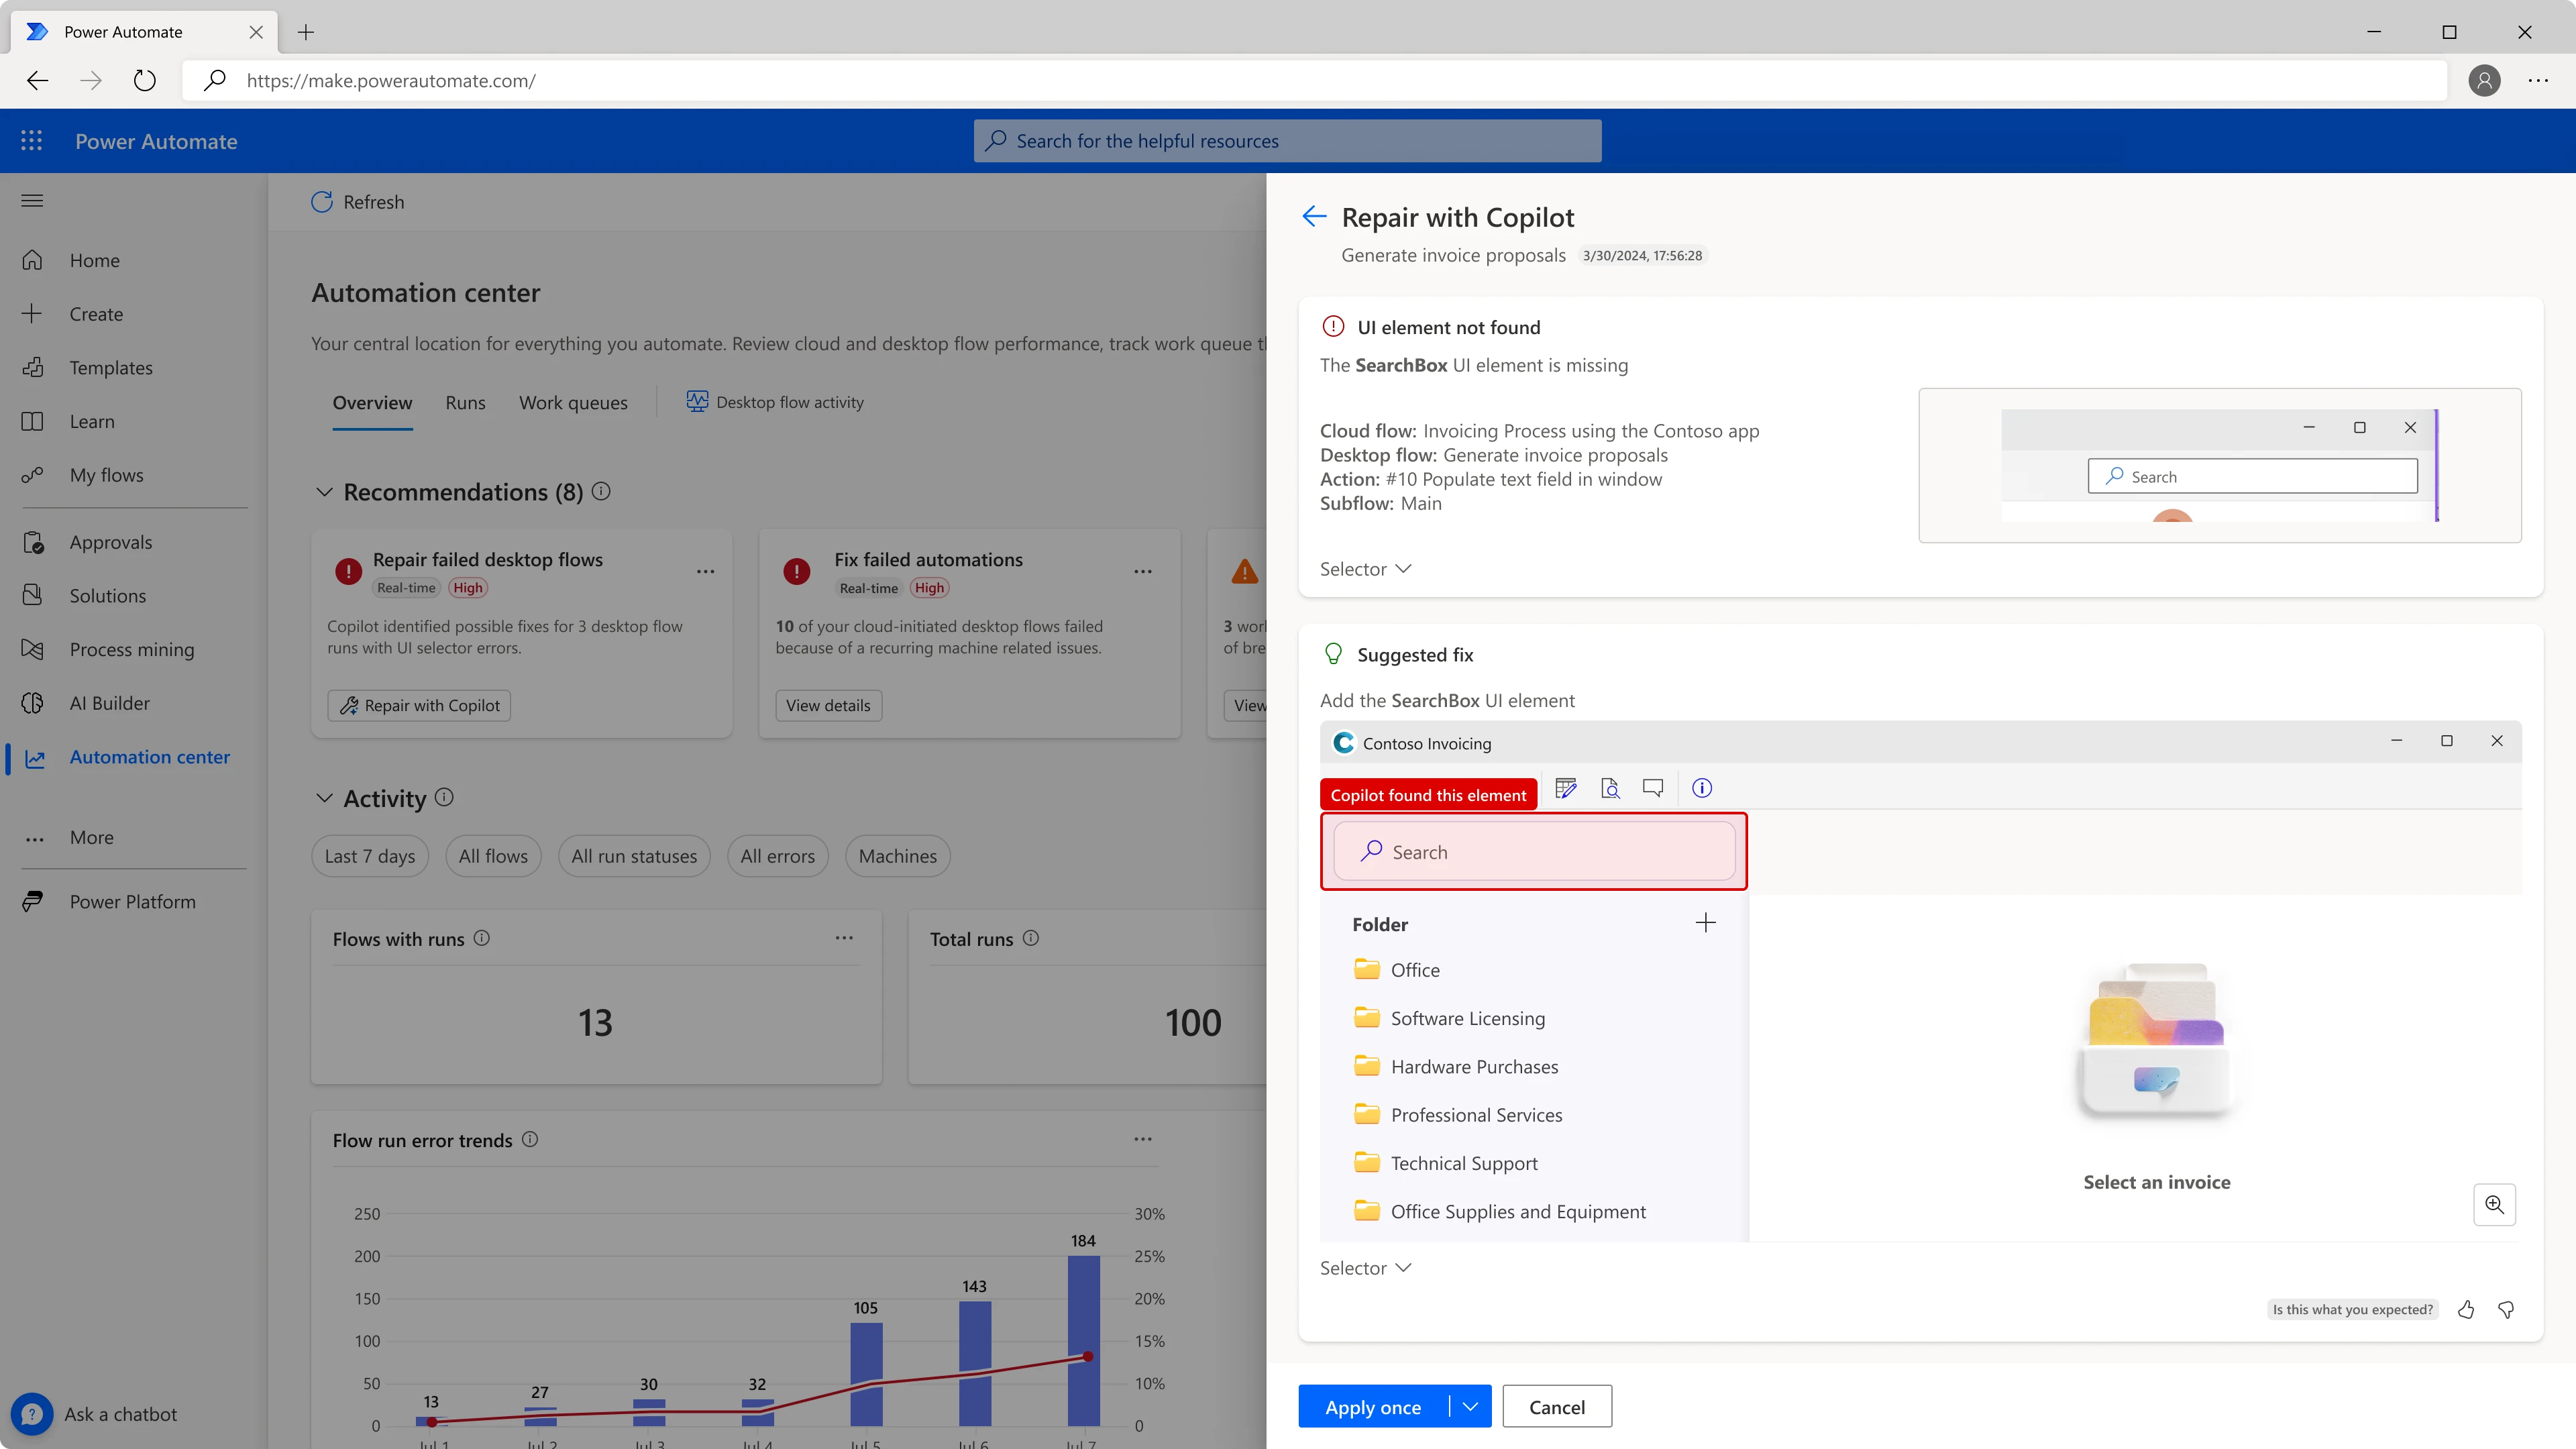Image resolution: width=2576 pixels, height=1449 pixels.
Task: Open AI Builder from the sidebar
Action: pyautogui.click(x=110, y=703)
